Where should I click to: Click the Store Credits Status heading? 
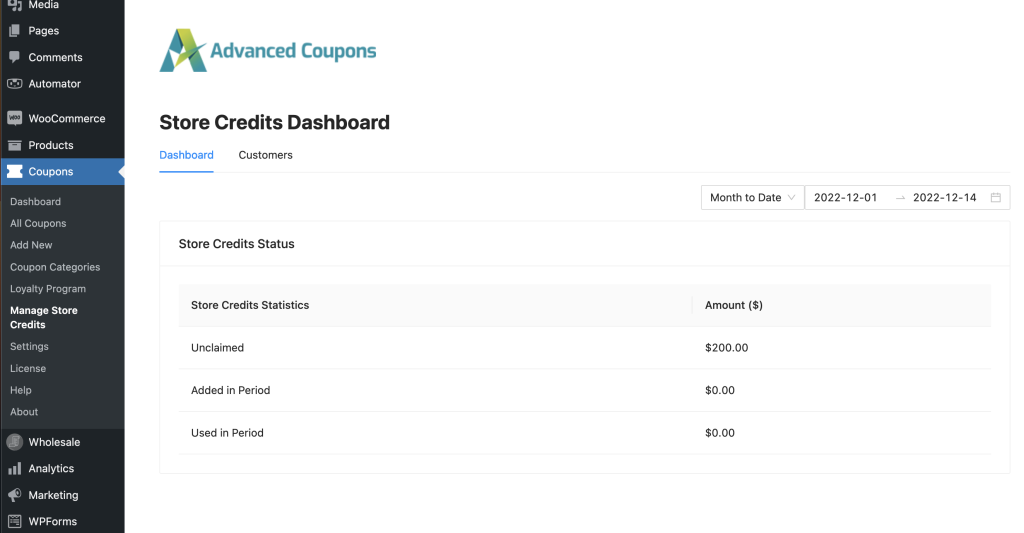(236, 244)
